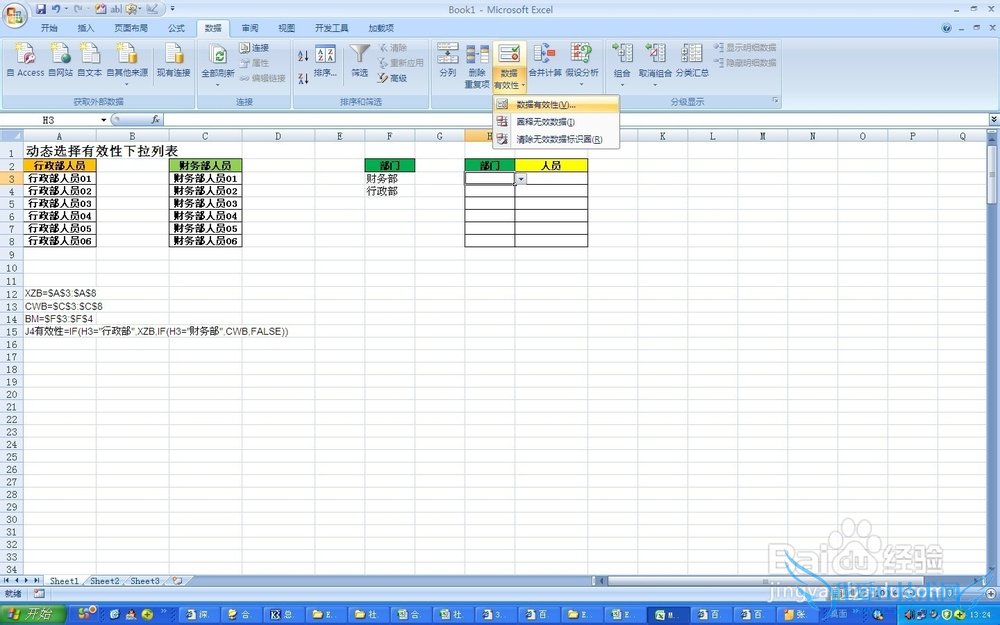Click the Office button logo

(x=14, y=14)
